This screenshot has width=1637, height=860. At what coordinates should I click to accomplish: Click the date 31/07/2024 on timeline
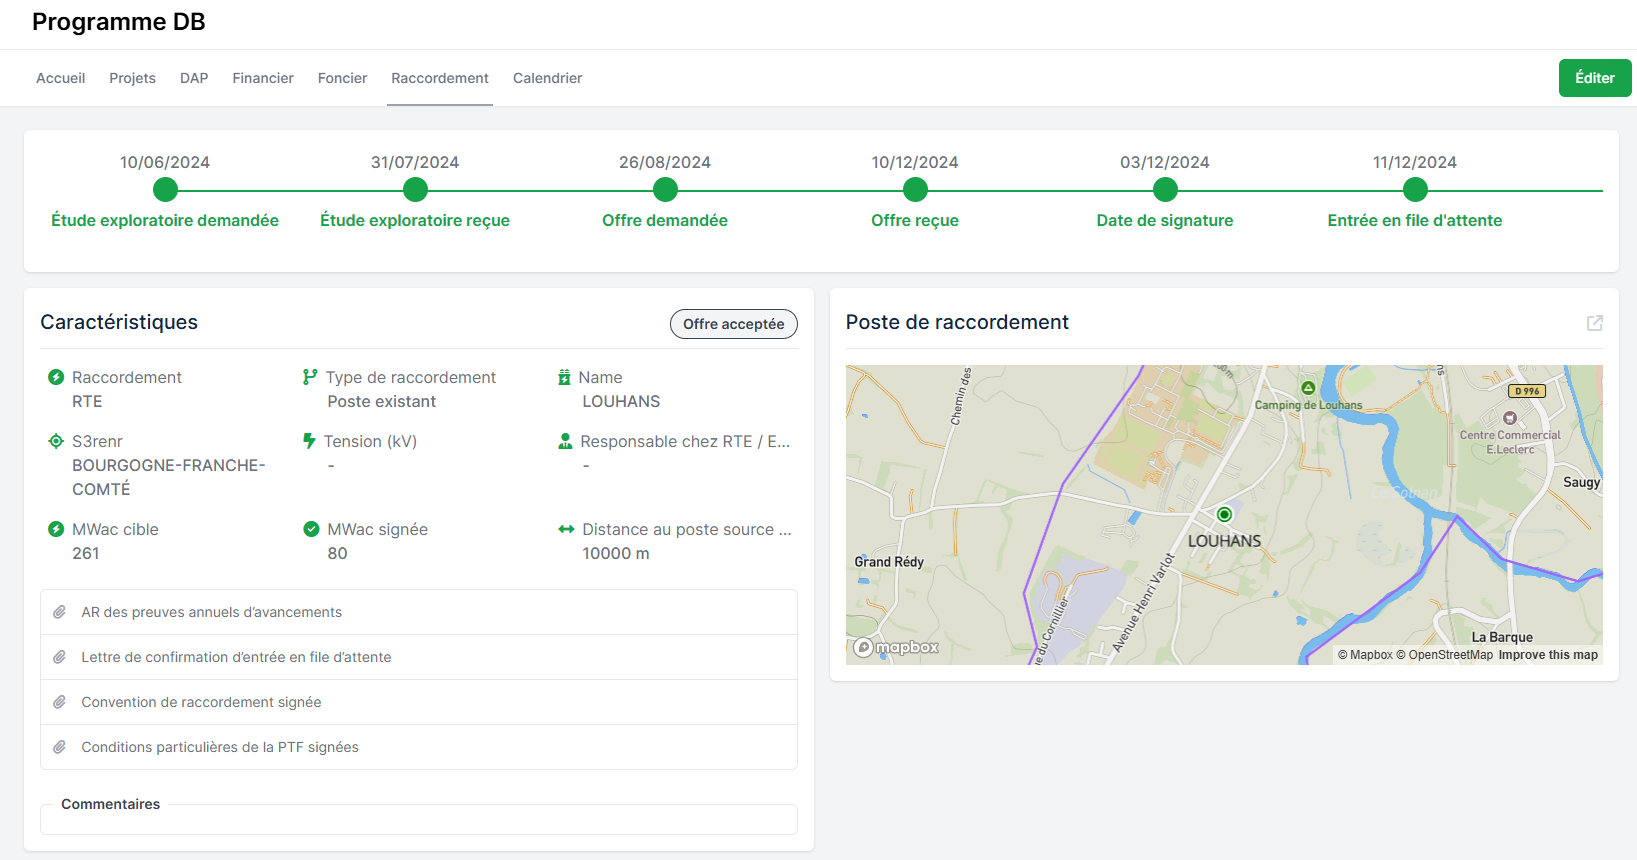coord(415,162)
